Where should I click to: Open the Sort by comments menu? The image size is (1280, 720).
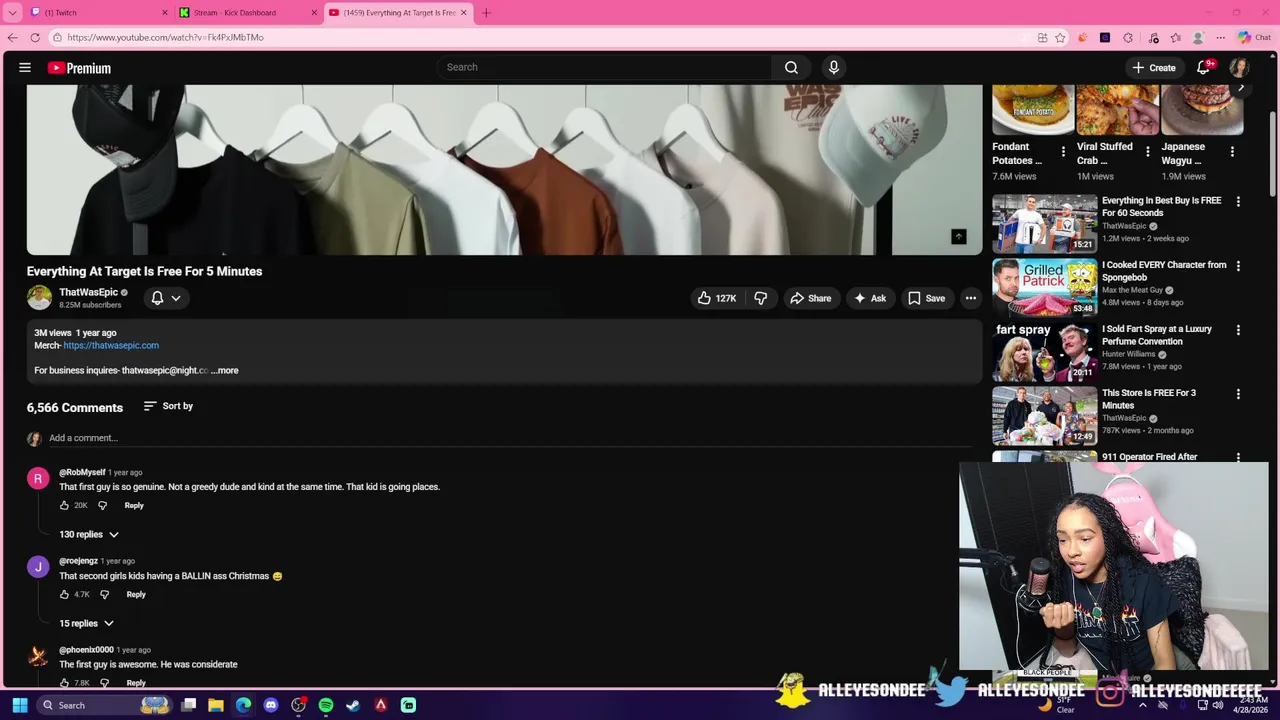tap(168, 406)
